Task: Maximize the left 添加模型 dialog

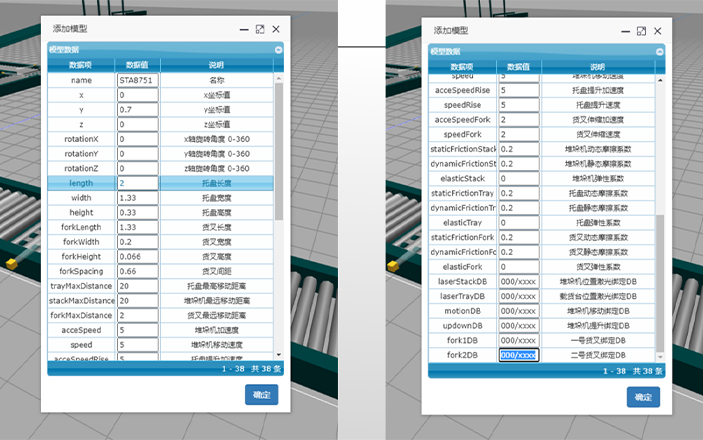Action: (260, 30)
